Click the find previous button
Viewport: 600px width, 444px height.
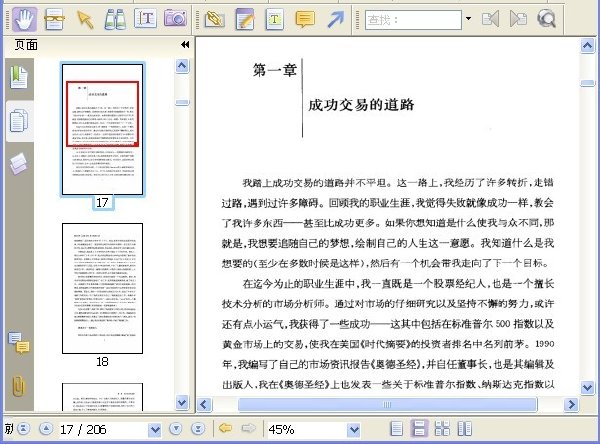490,19
